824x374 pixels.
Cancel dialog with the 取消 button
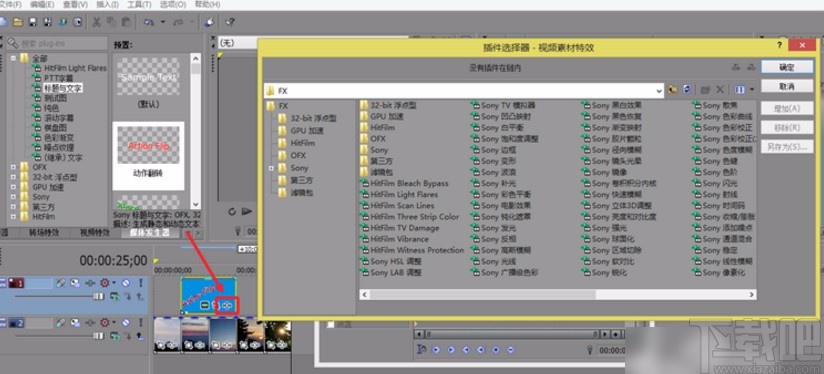click(x=787, y=86)
